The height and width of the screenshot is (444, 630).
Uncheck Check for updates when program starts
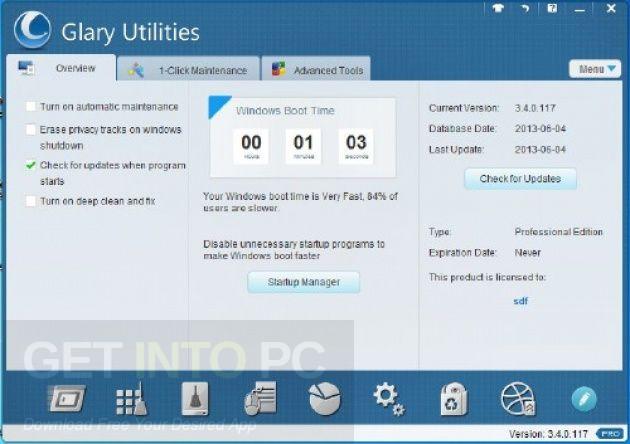(31, 165)
